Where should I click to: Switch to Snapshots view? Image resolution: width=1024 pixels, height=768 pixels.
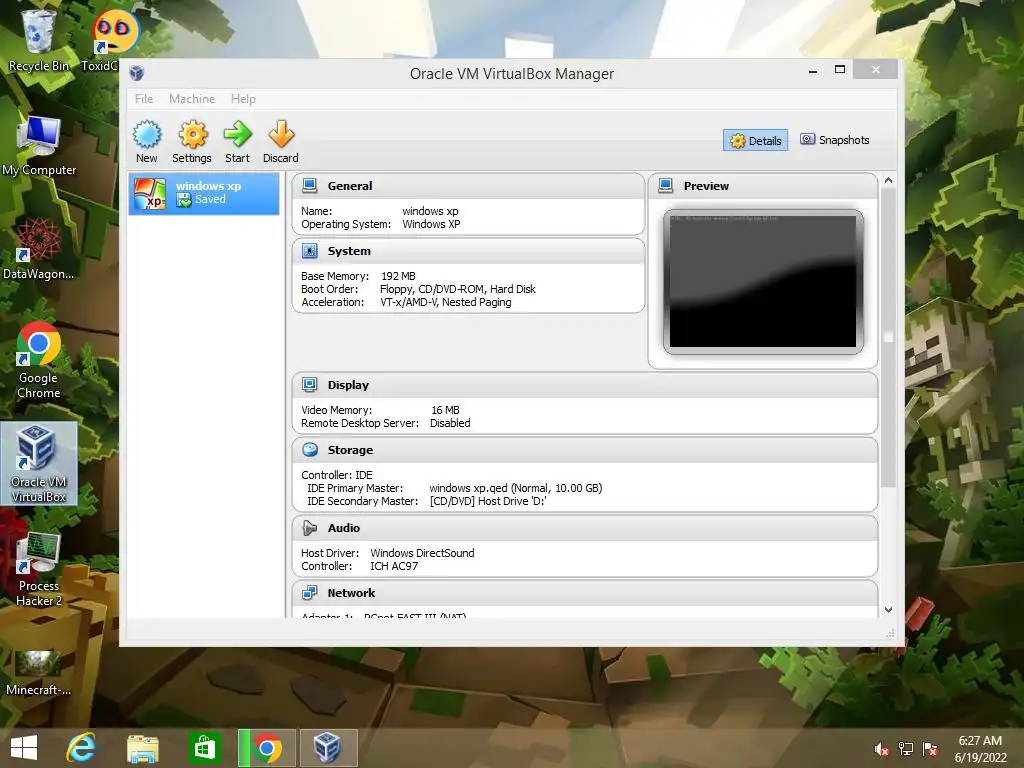point(835,140)
